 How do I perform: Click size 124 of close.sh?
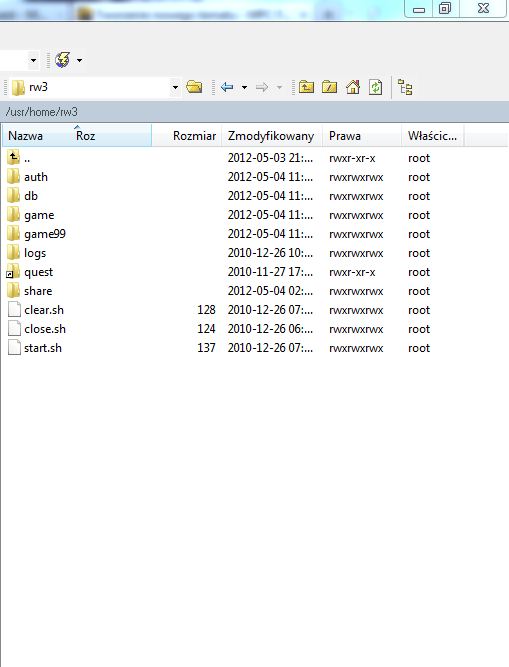click(x=206, y=329)
